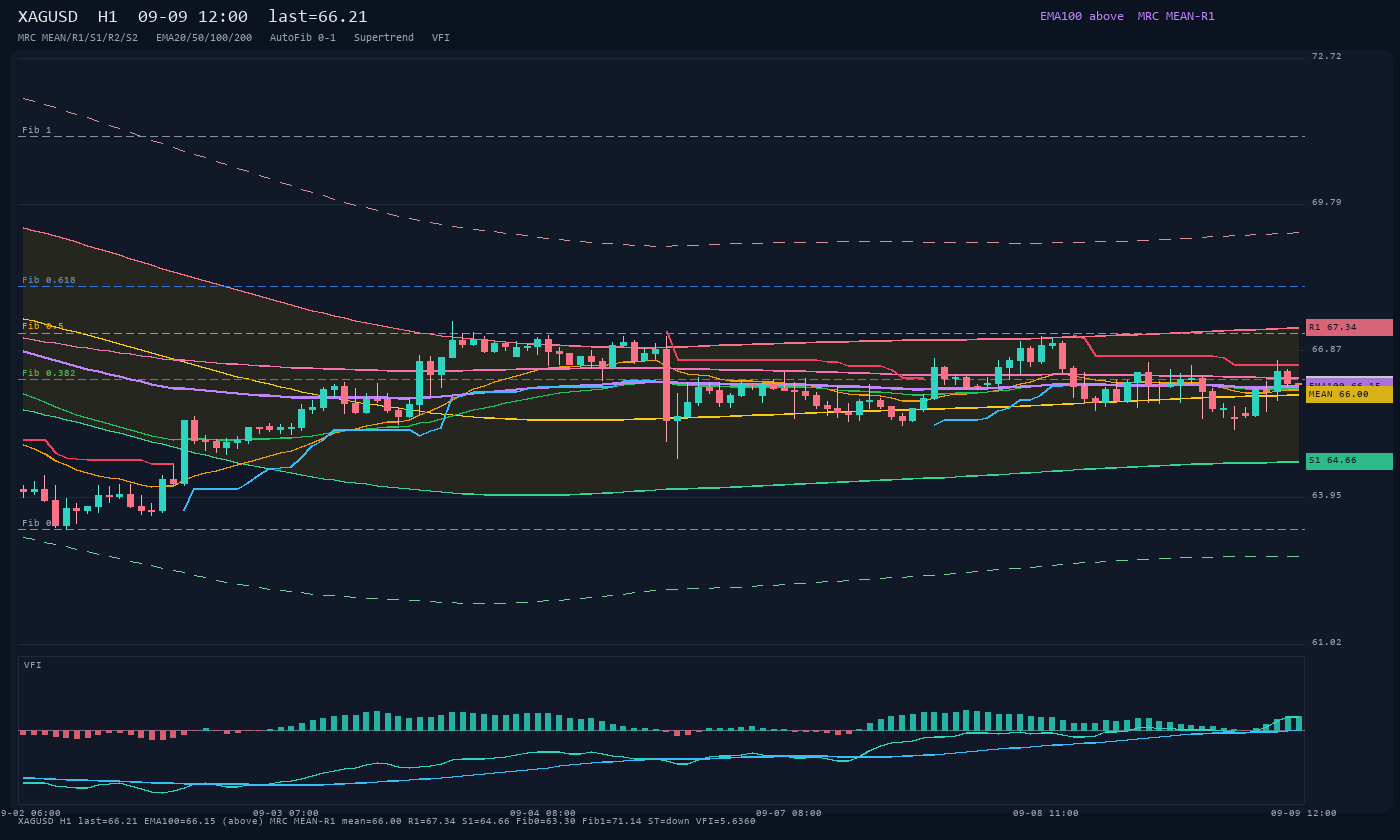
Task: Click the 61.02 price axis label
Action: click(x=1327, y=642)
